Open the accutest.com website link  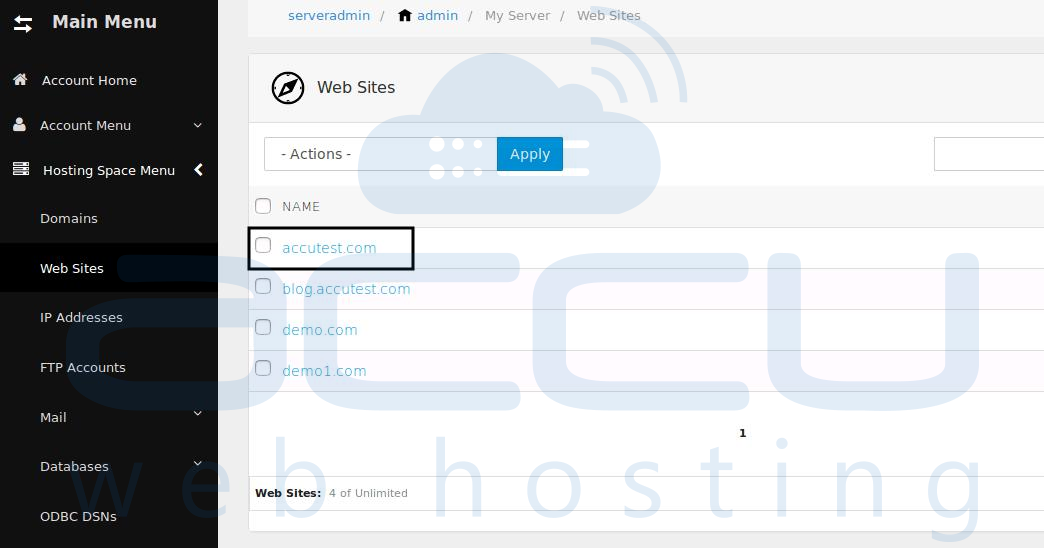(329, 248)
